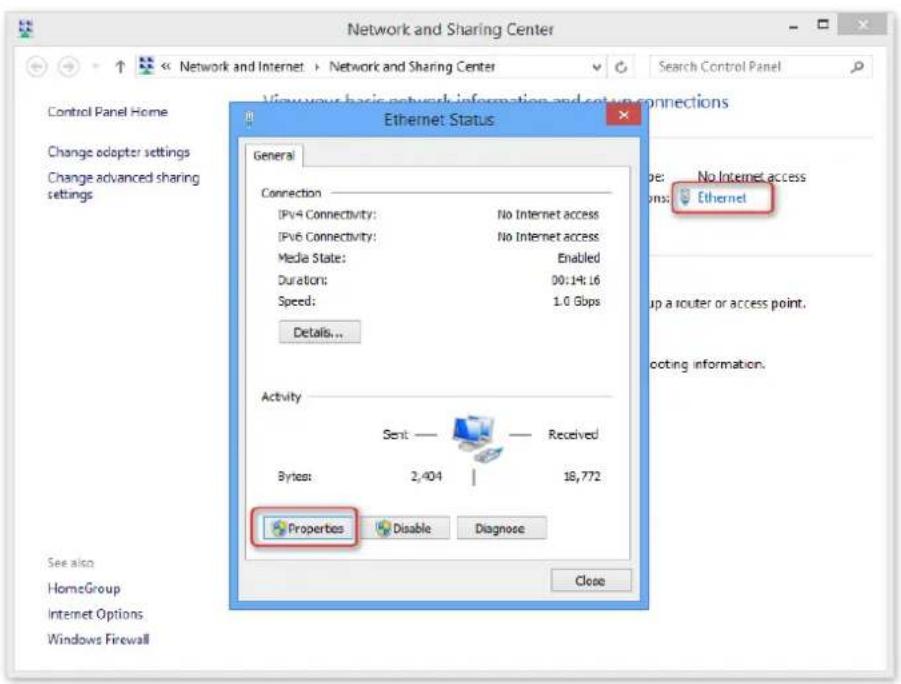Click the Ethernet adapter icon beside link
The width and height of the screenshot is (901, 684).
click(685, 198)
